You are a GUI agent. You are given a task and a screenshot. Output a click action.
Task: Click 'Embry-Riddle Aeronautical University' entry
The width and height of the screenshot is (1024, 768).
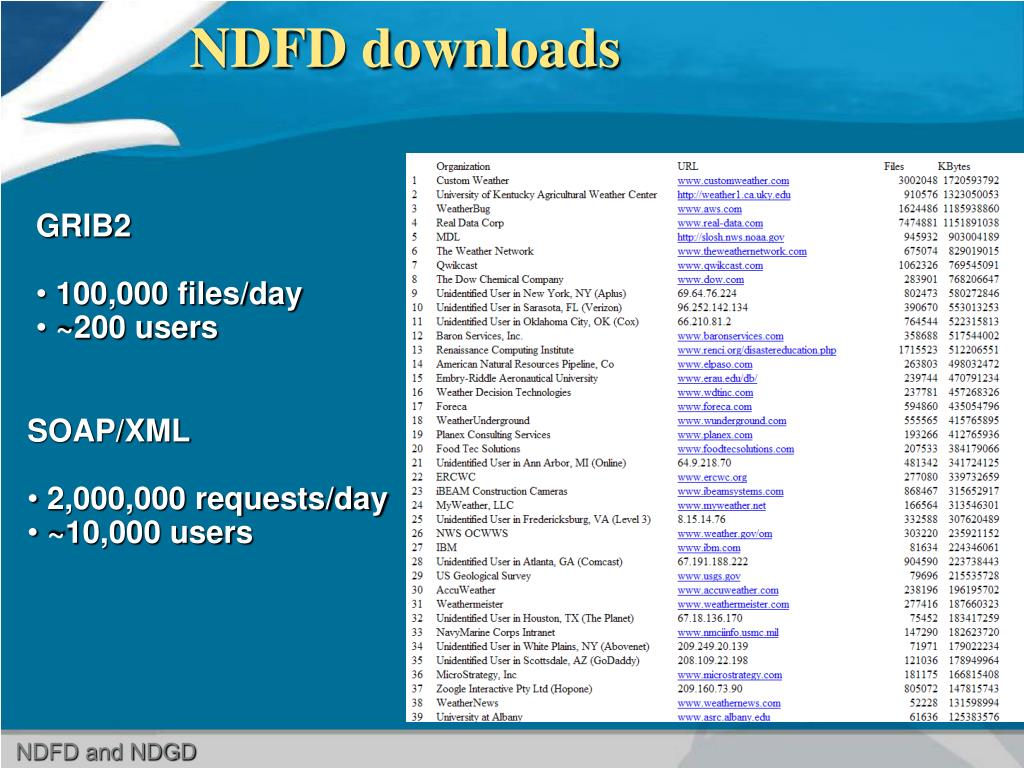tap(517, 378)
